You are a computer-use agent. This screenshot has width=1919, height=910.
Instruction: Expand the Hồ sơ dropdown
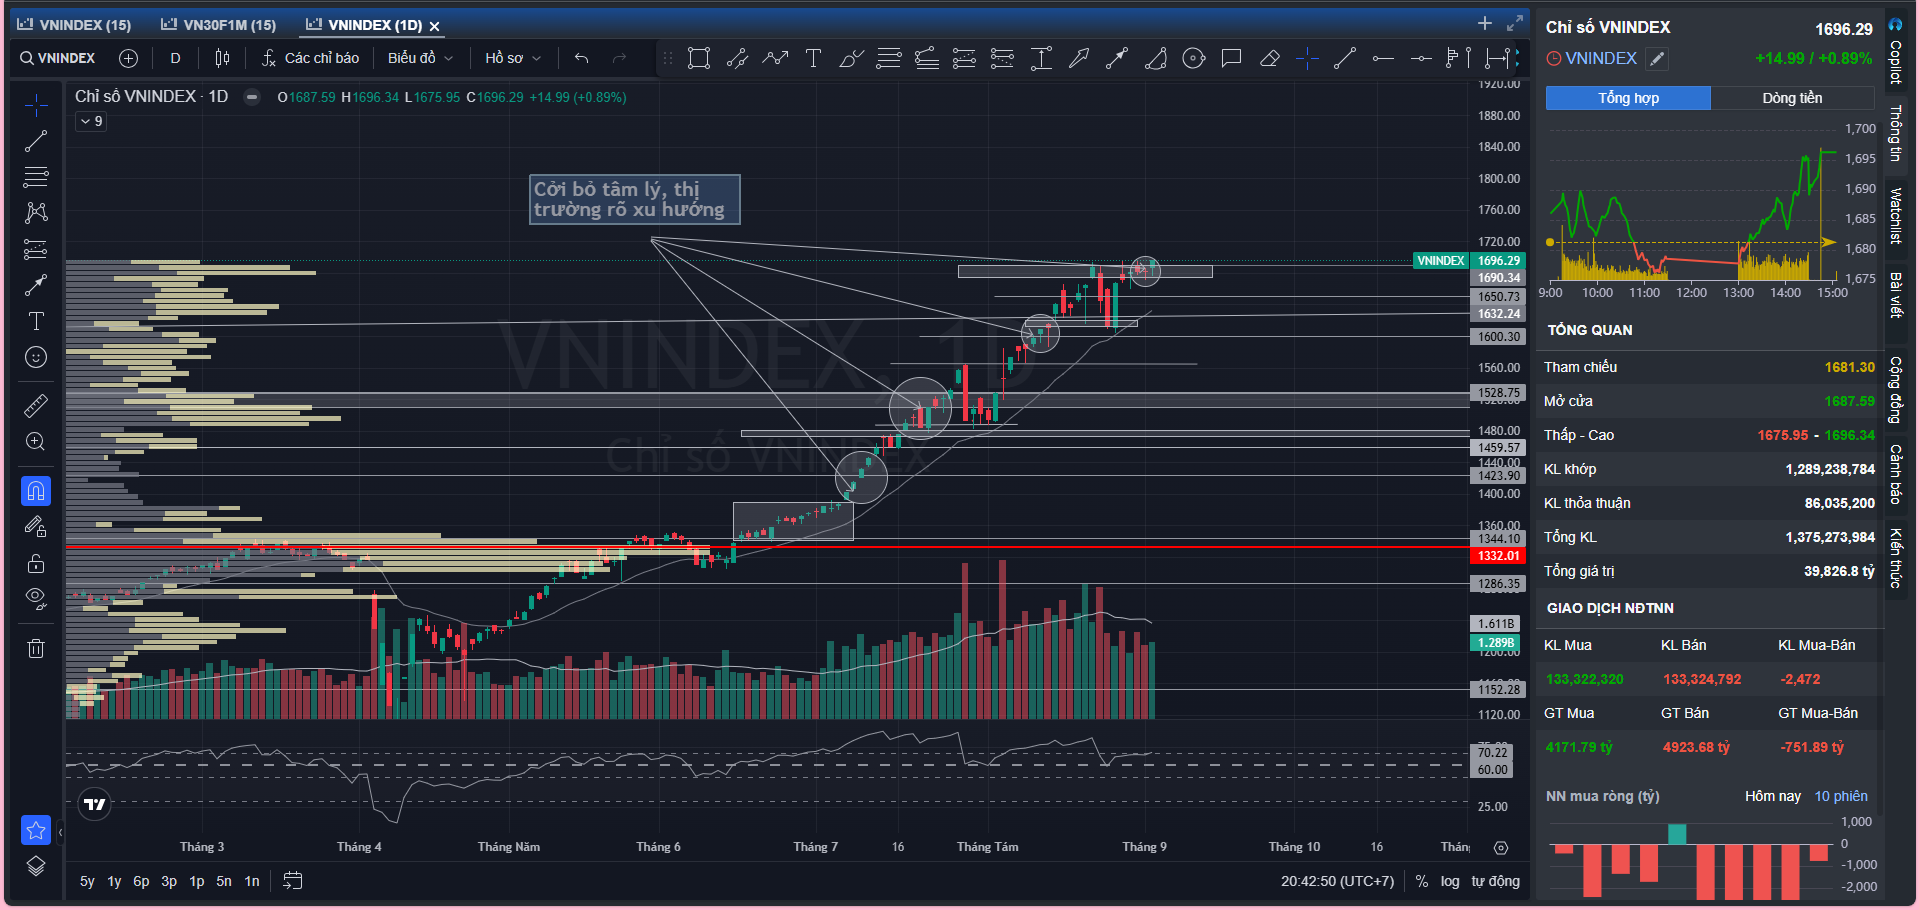[x=513, y=58]
